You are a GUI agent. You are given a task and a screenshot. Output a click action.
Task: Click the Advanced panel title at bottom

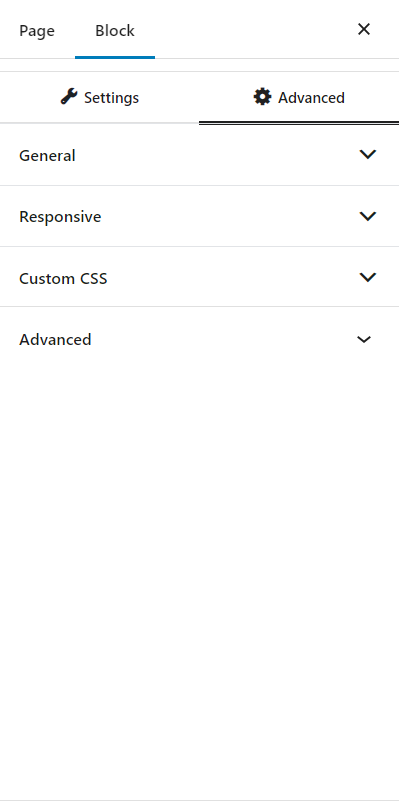(x=55, y=340)
